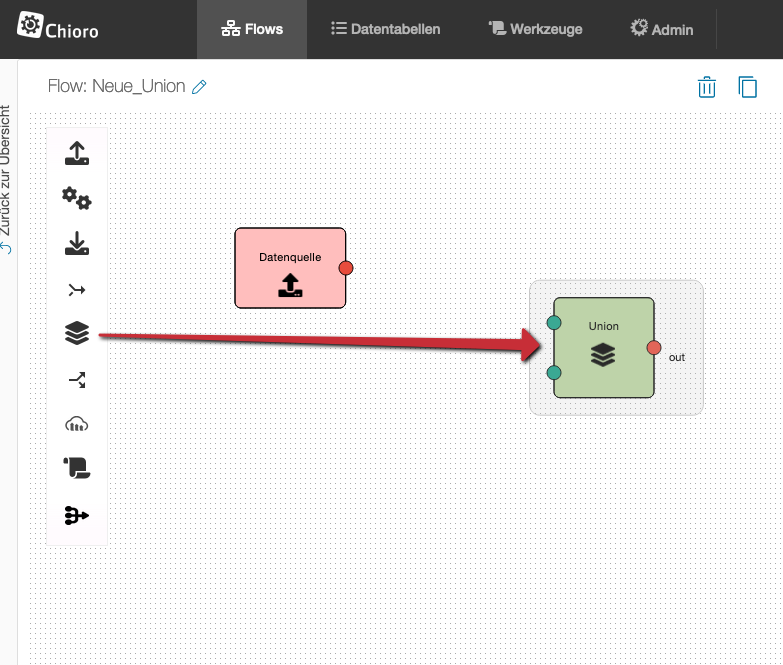Select the merge arrows tool in palette

tap(77, 290)
